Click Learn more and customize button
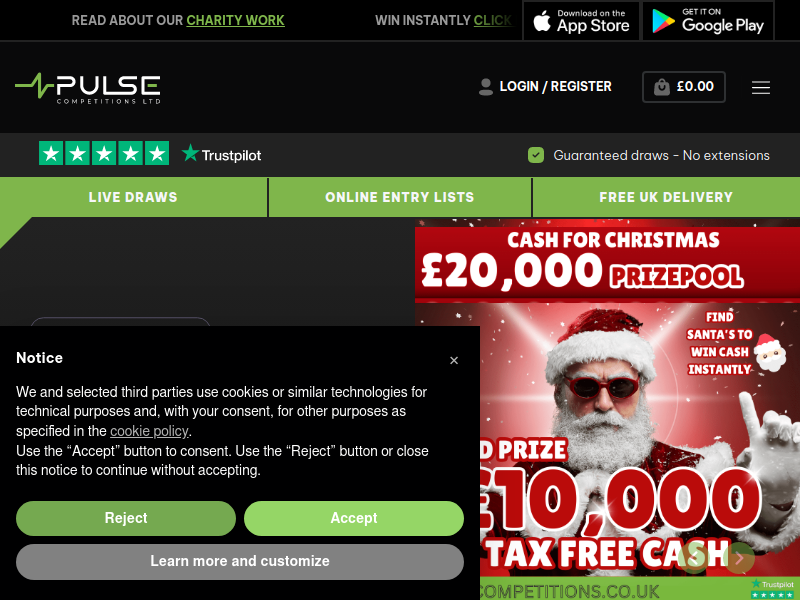Viewport: 800px width, 600px height. tap(240, 561)
